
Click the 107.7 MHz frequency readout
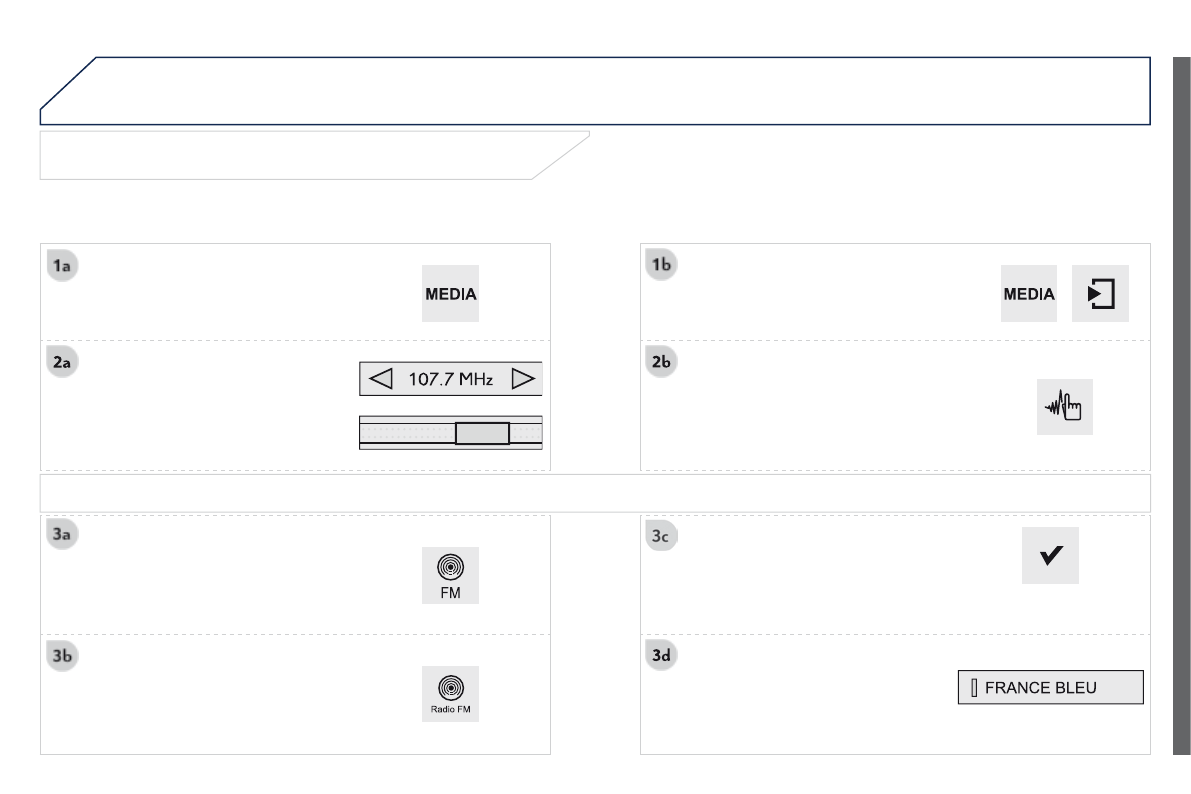(450, 380)
